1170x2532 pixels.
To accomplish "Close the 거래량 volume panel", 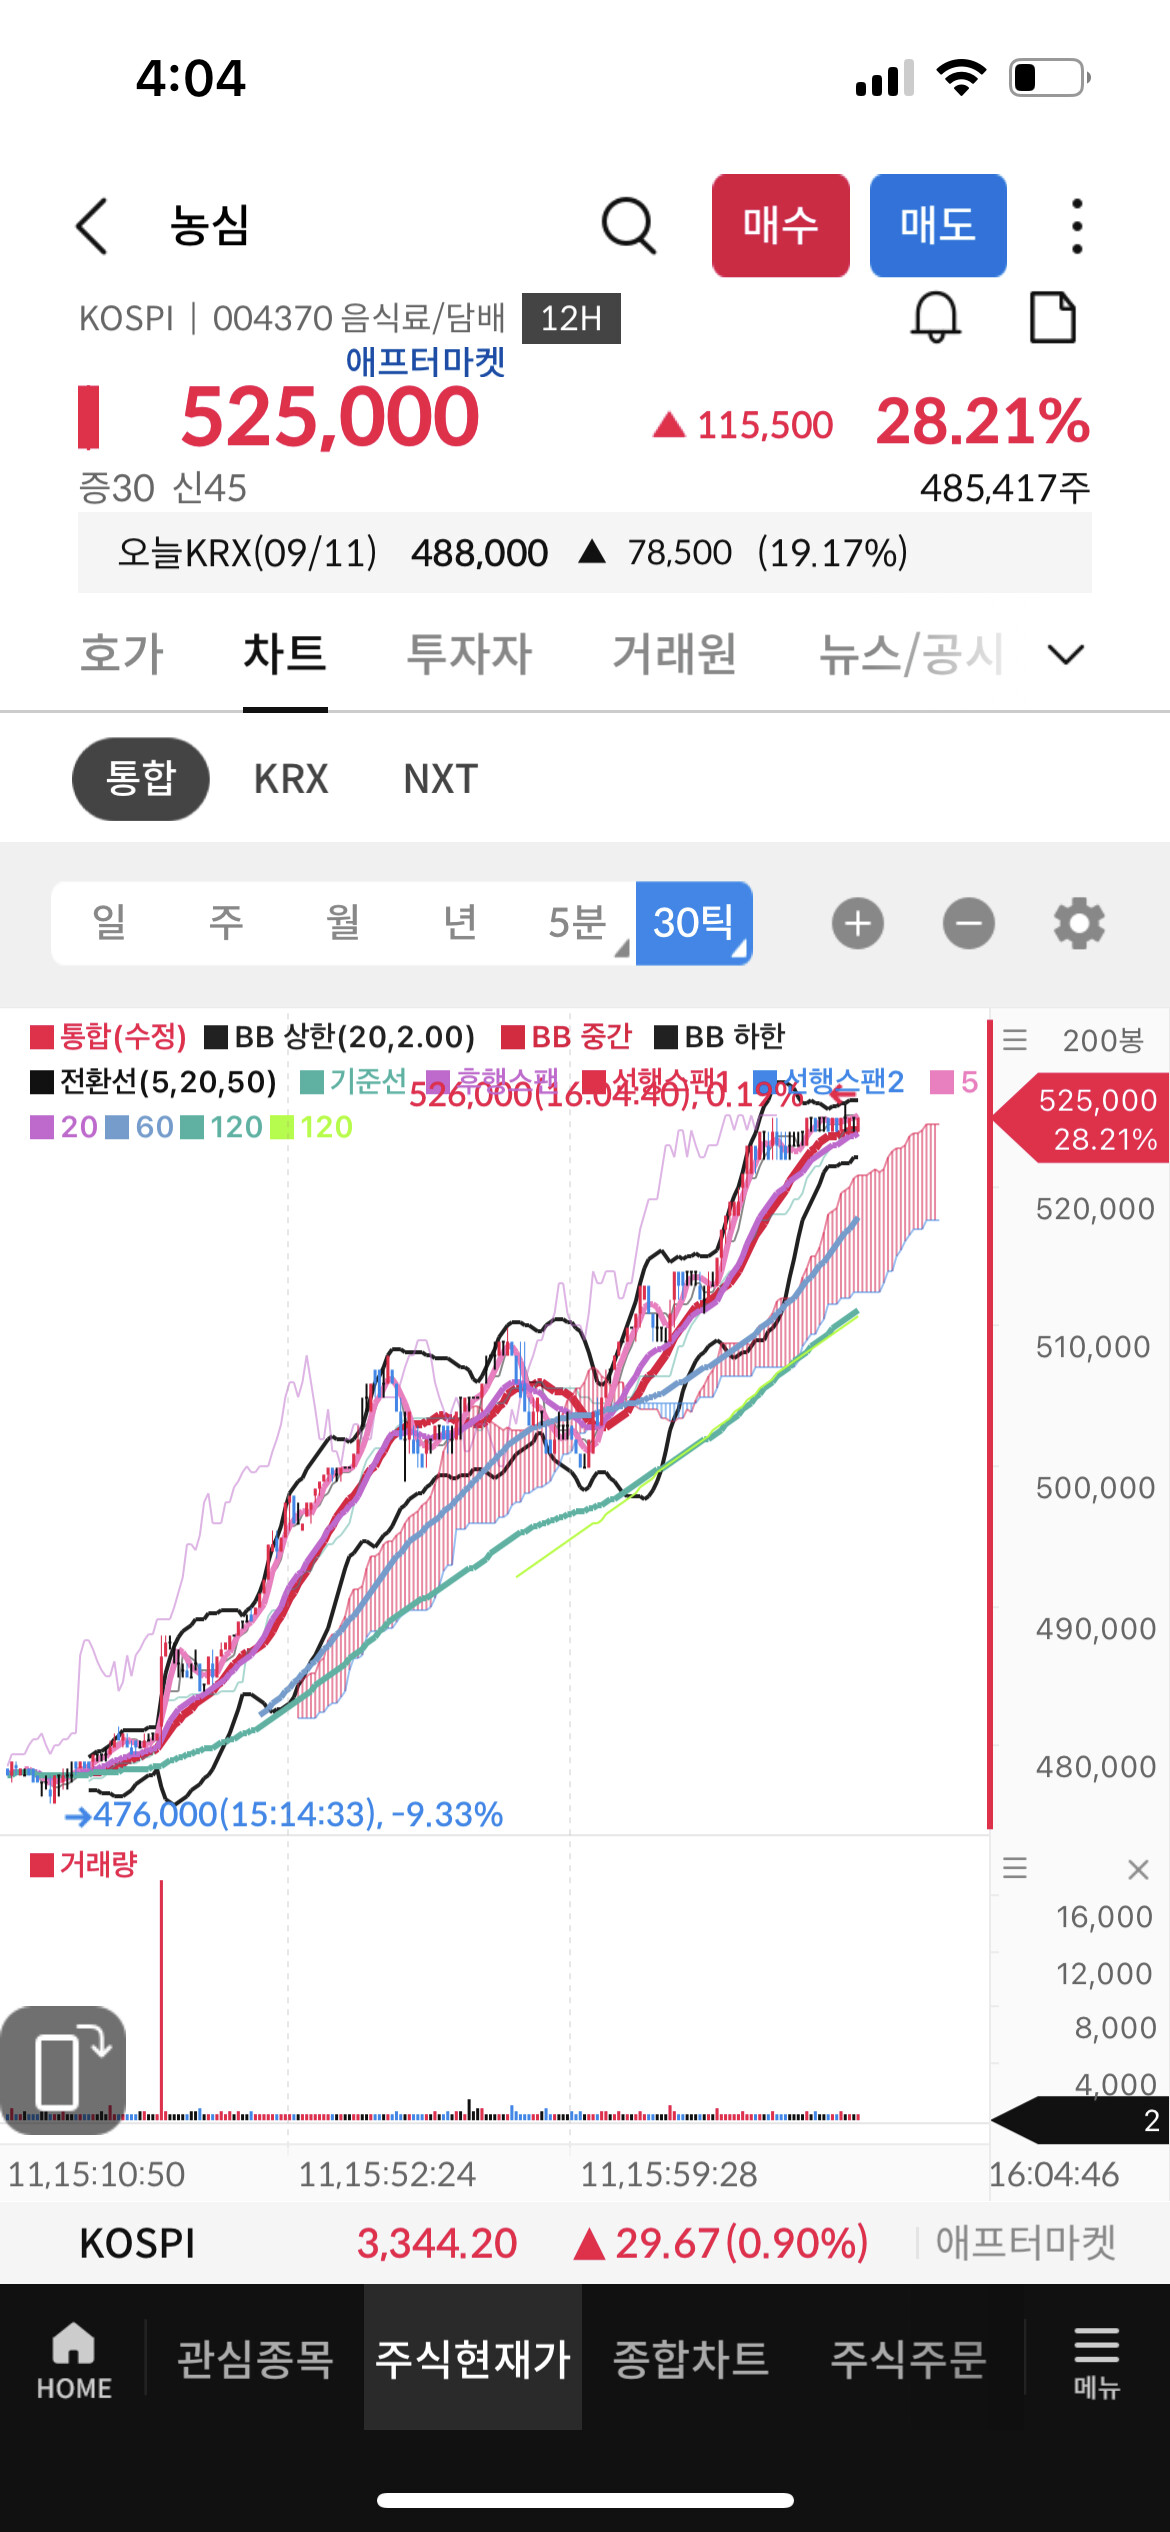I will coord(1138,1869).
